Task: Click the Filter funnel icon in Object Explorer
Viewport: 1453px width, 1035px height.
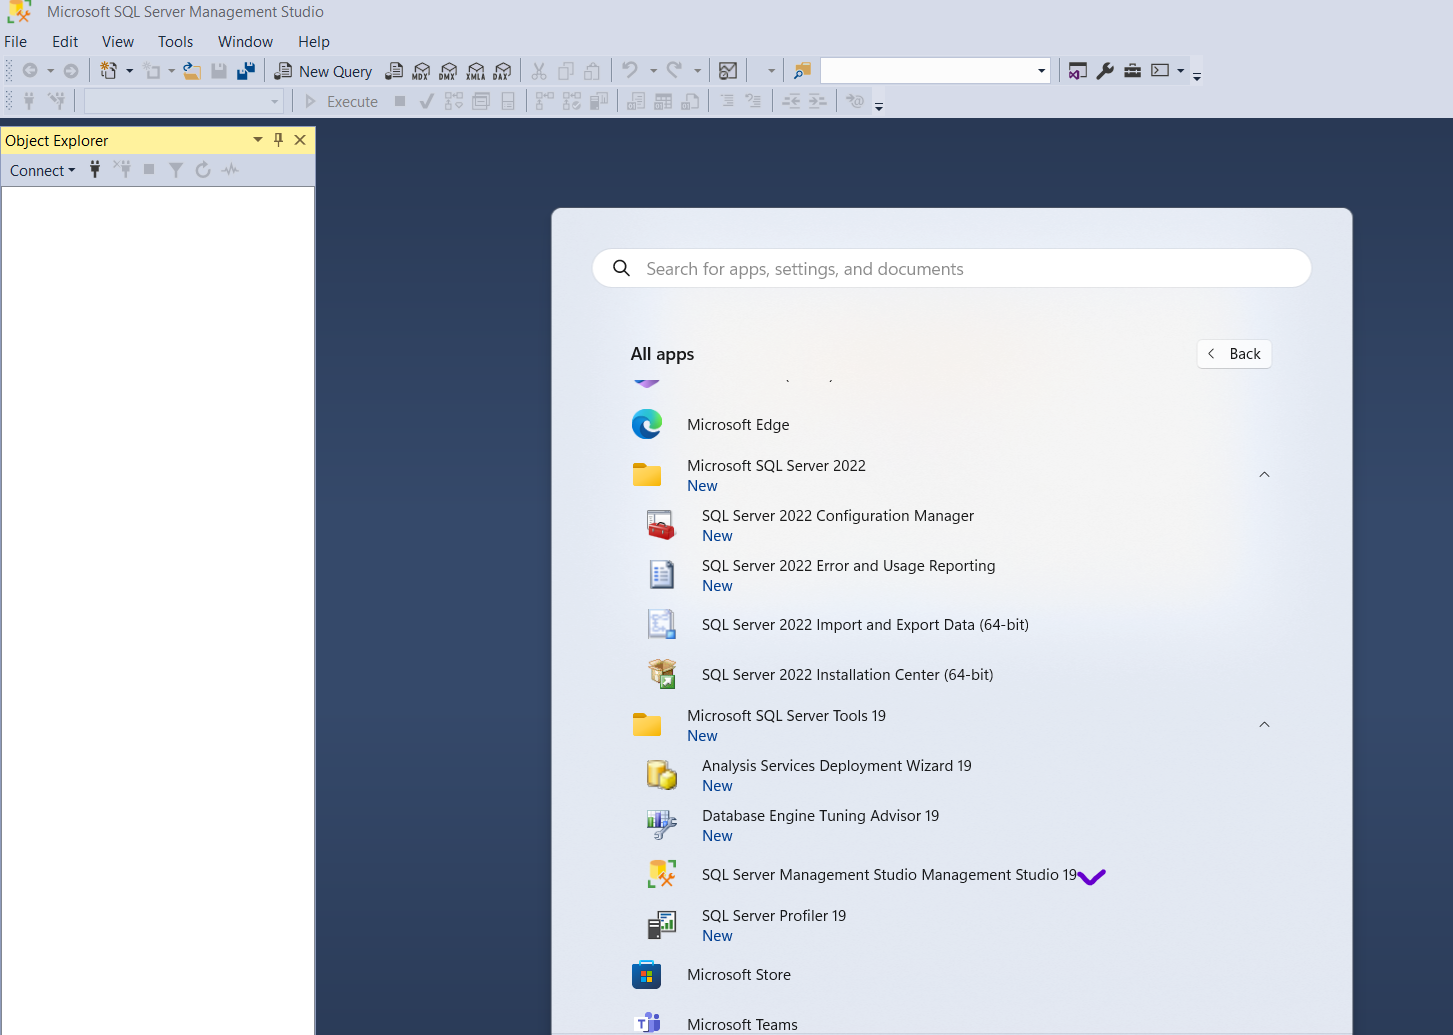Action: [176, 170]
